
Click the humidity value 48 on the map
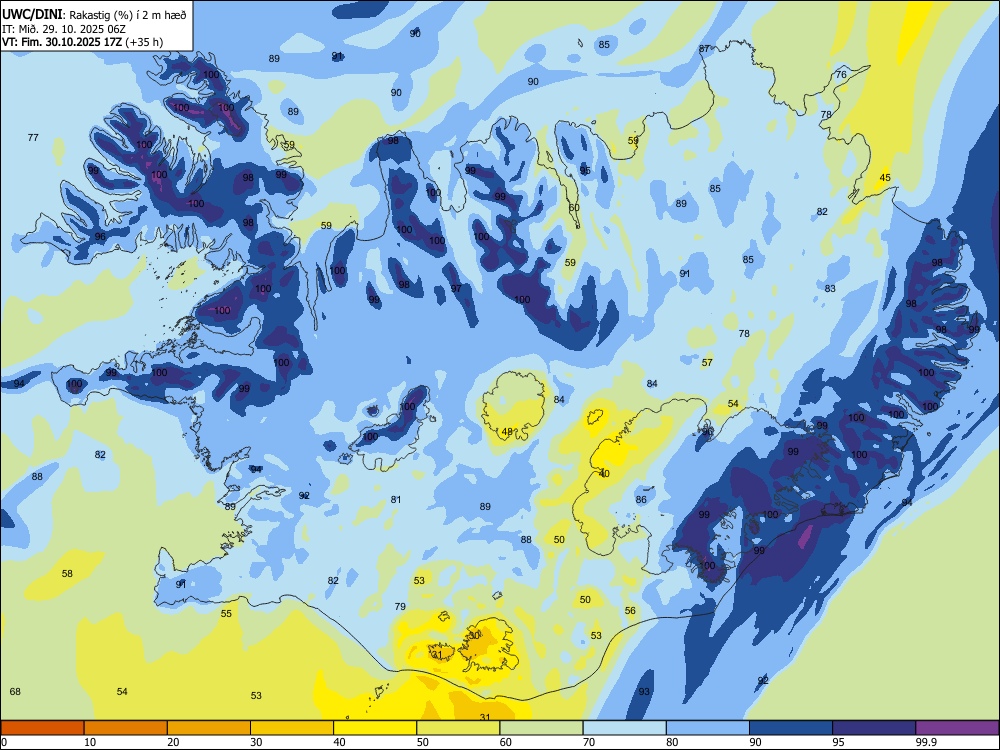point(507,432)
